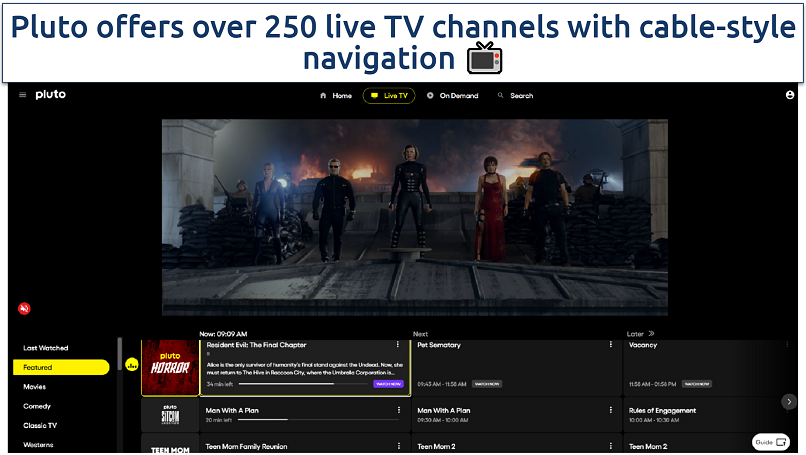Screen dimensions: 806x455
Task: Go to the Home tab
Action: (x=336, y=96)
